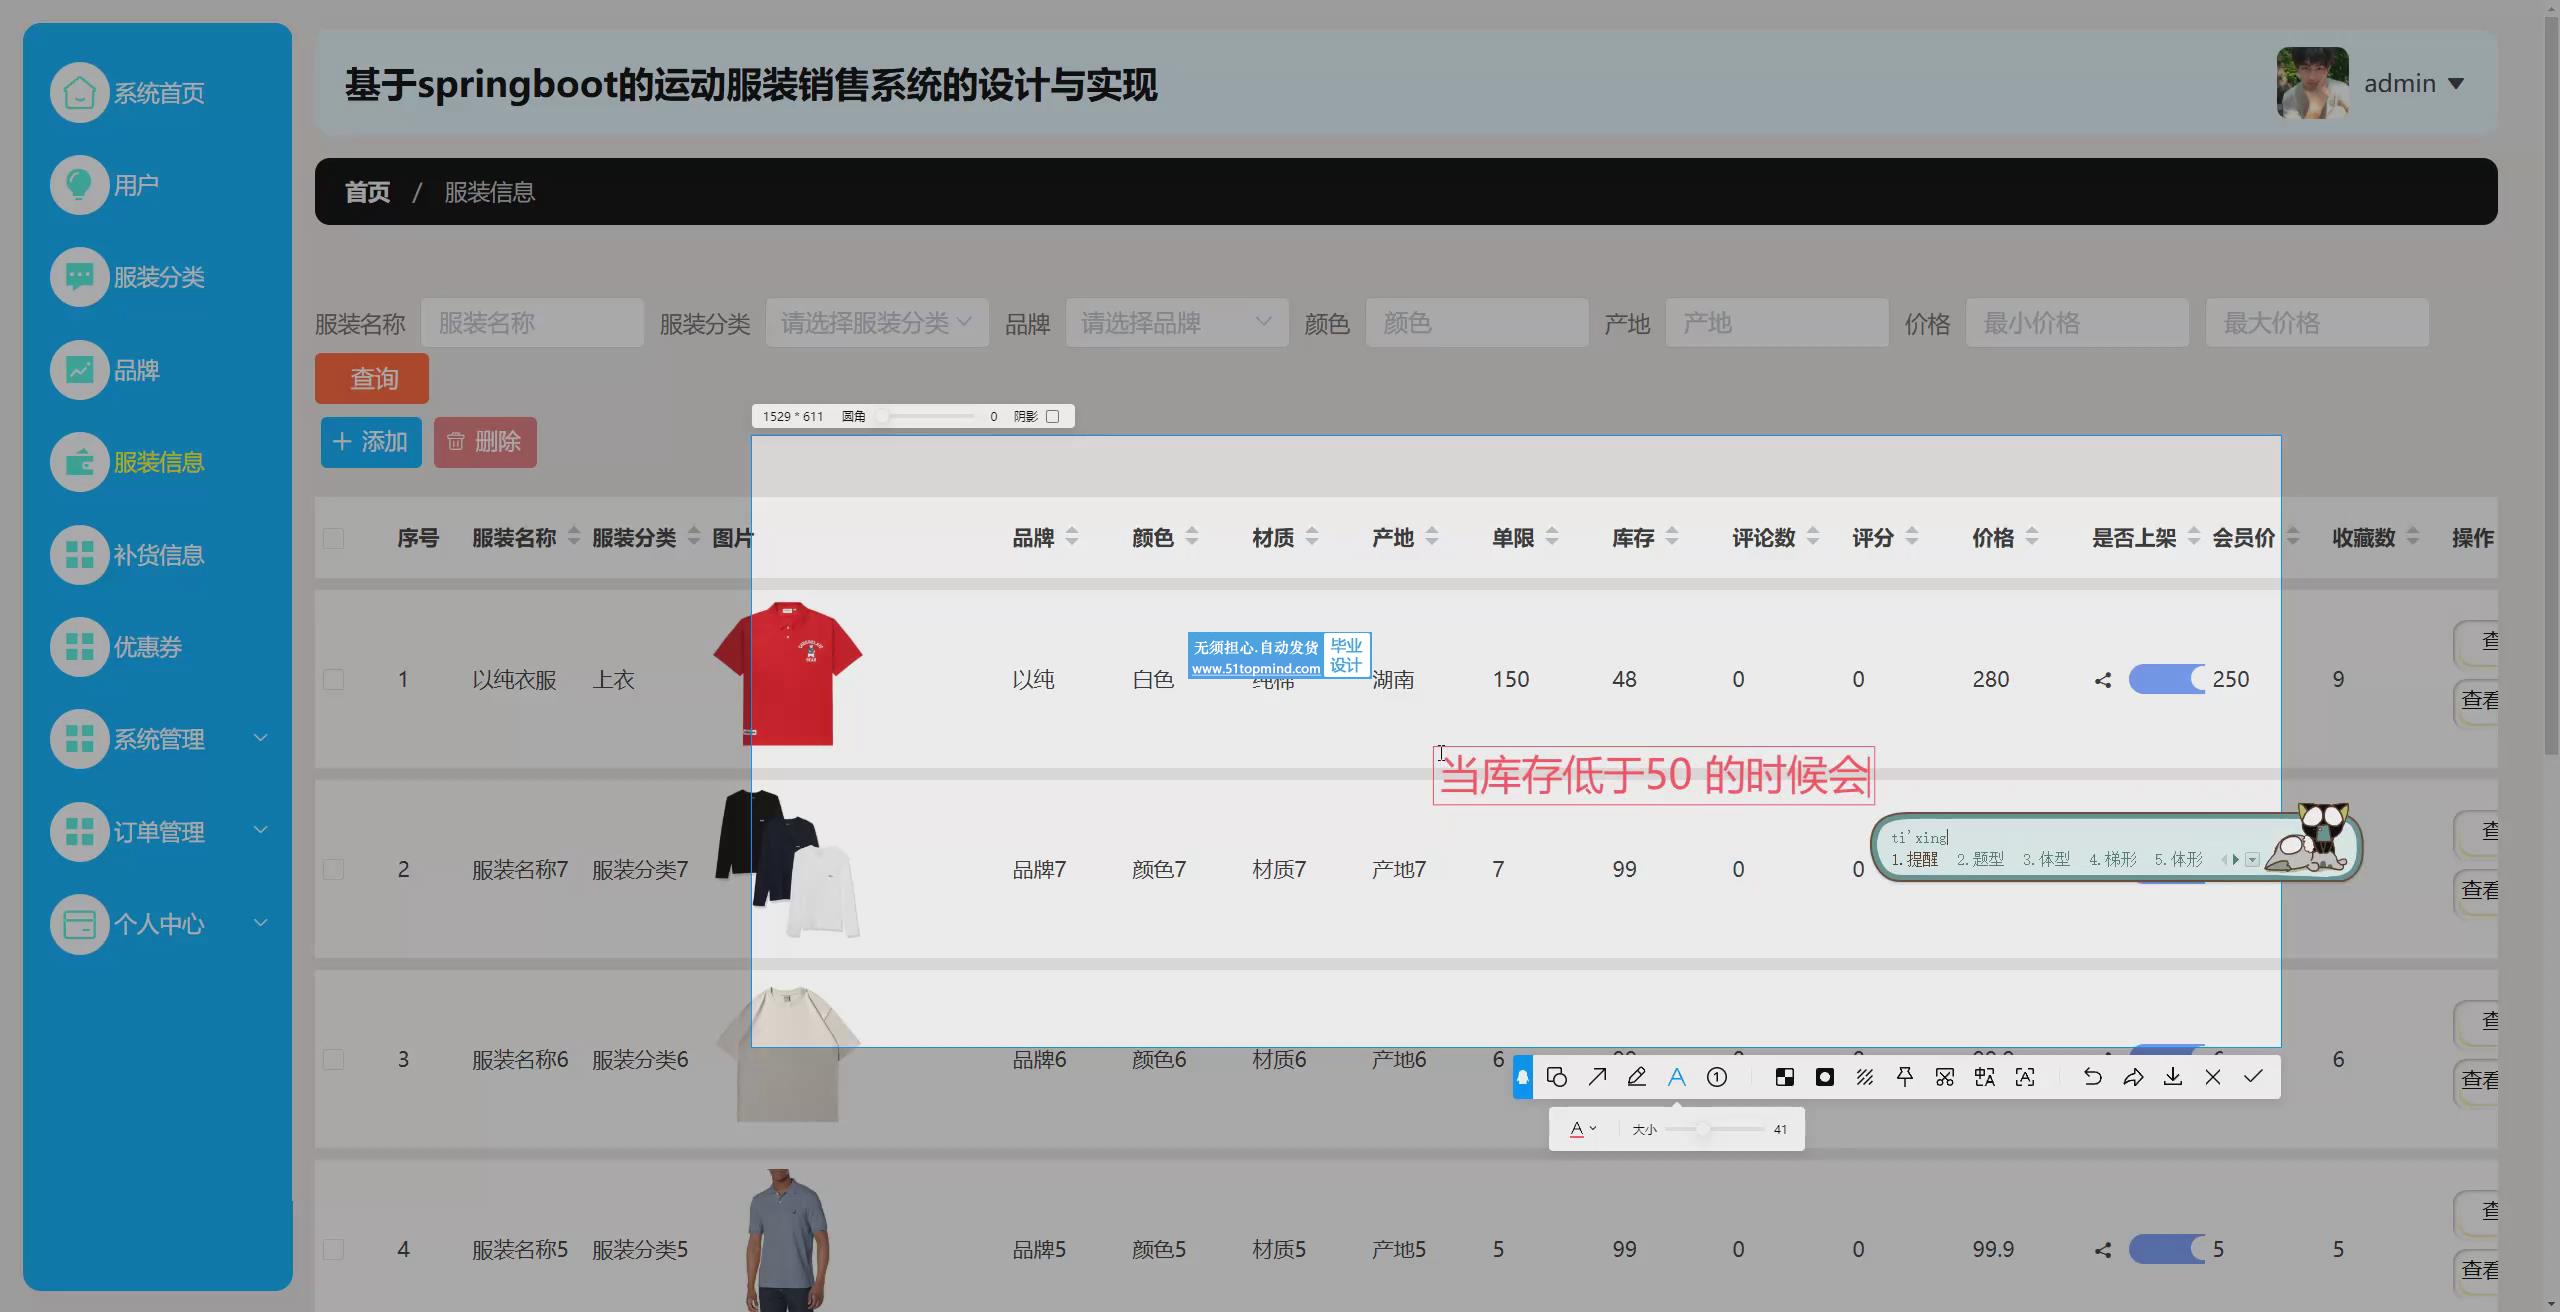
Task: Toggle 是否上架 switch for row 4
Action: (x=2166, y=1249)
